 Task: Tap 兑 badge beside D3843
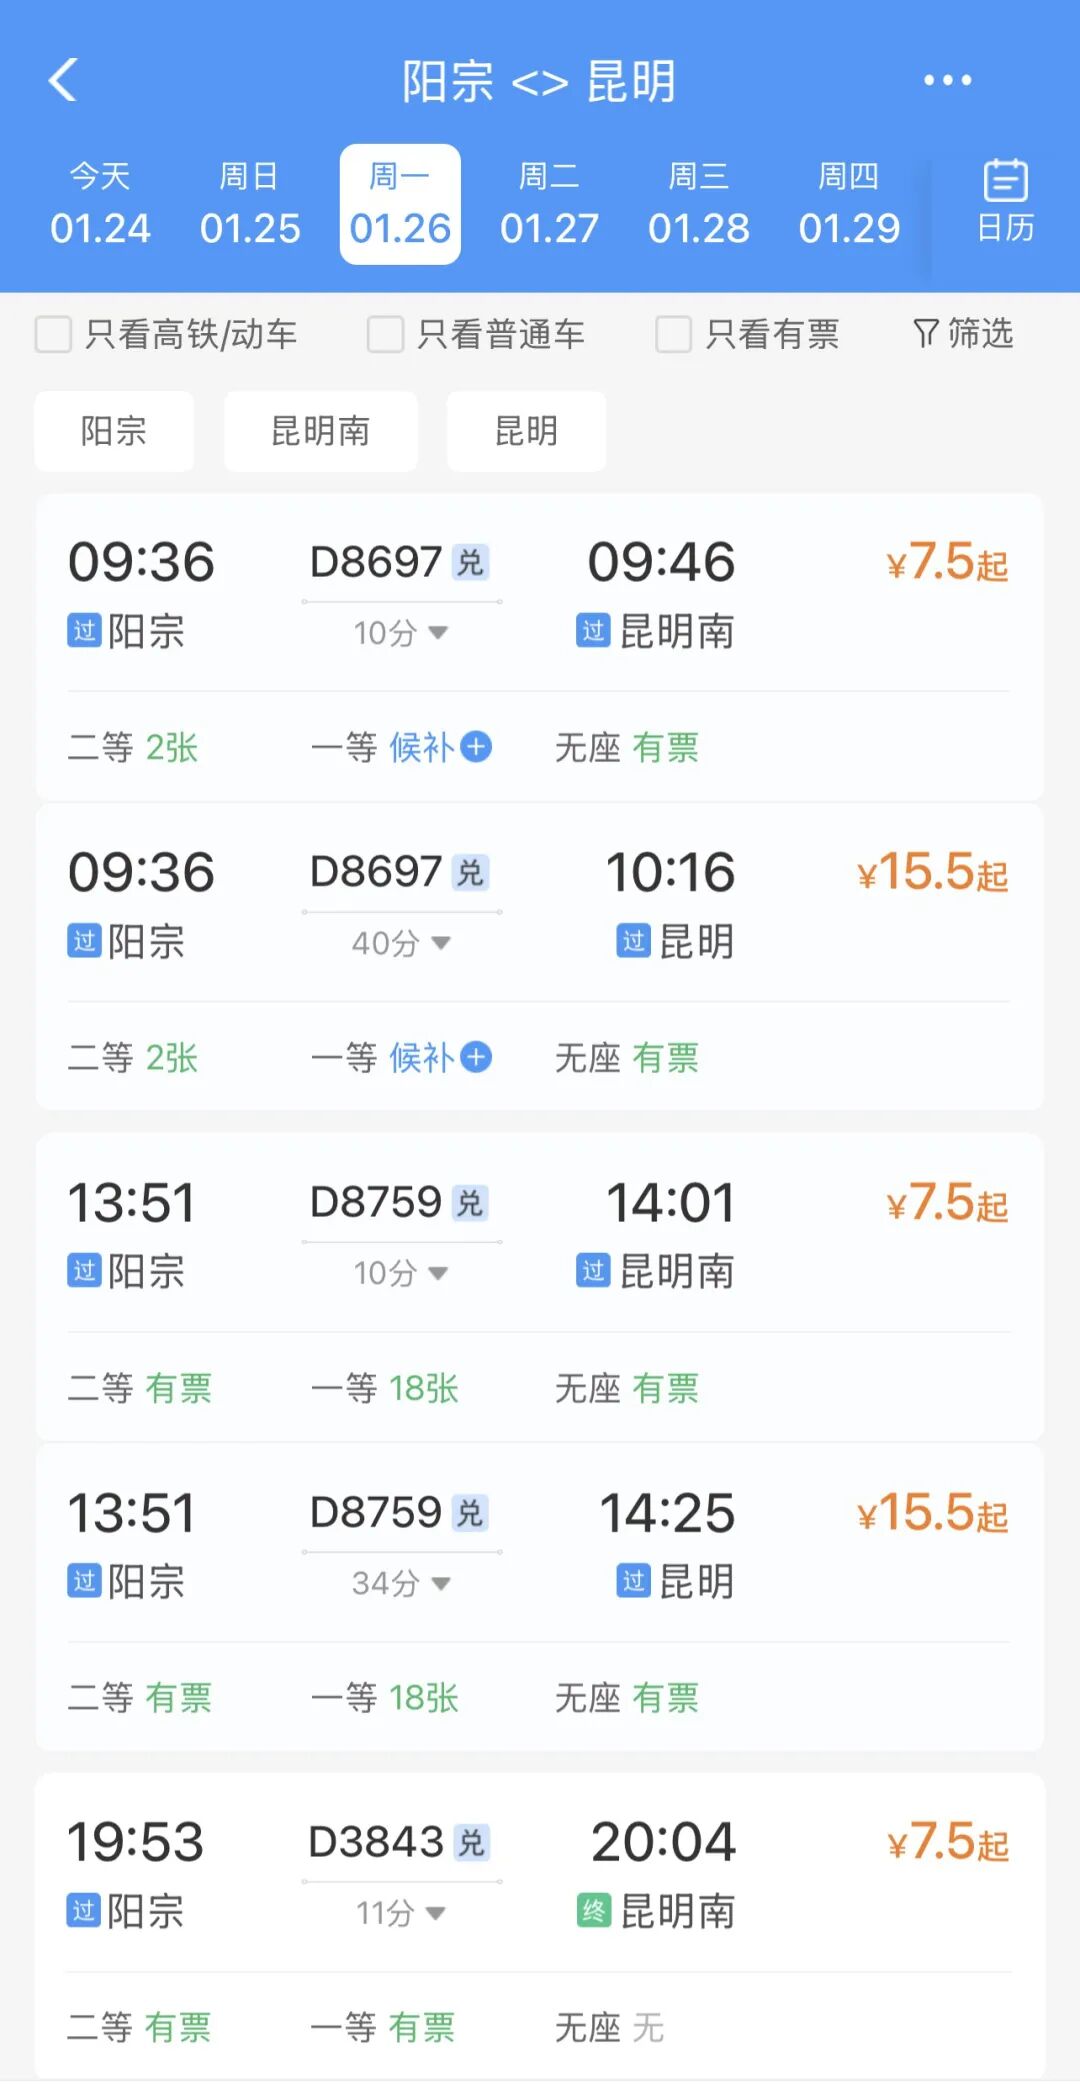(470, 1842)
